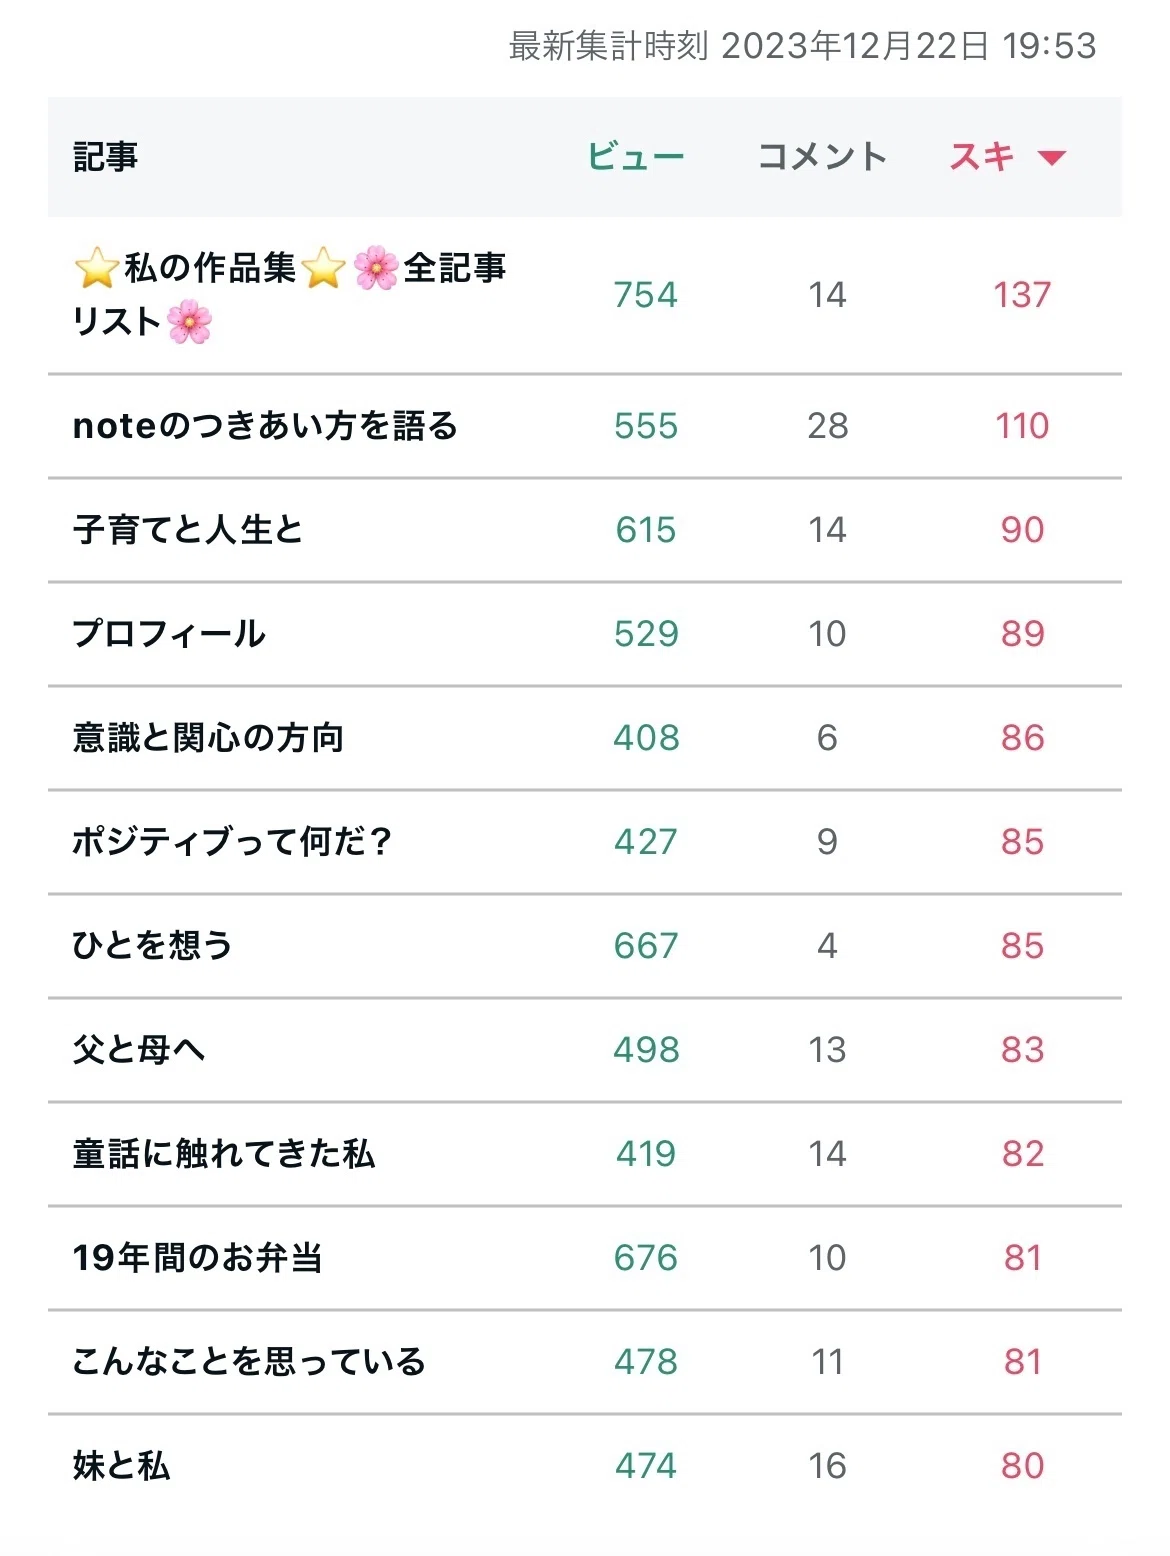Open the 子育てと人生と article
Viewport: 1170px width, 1556px height.
(x=188, y=530)
